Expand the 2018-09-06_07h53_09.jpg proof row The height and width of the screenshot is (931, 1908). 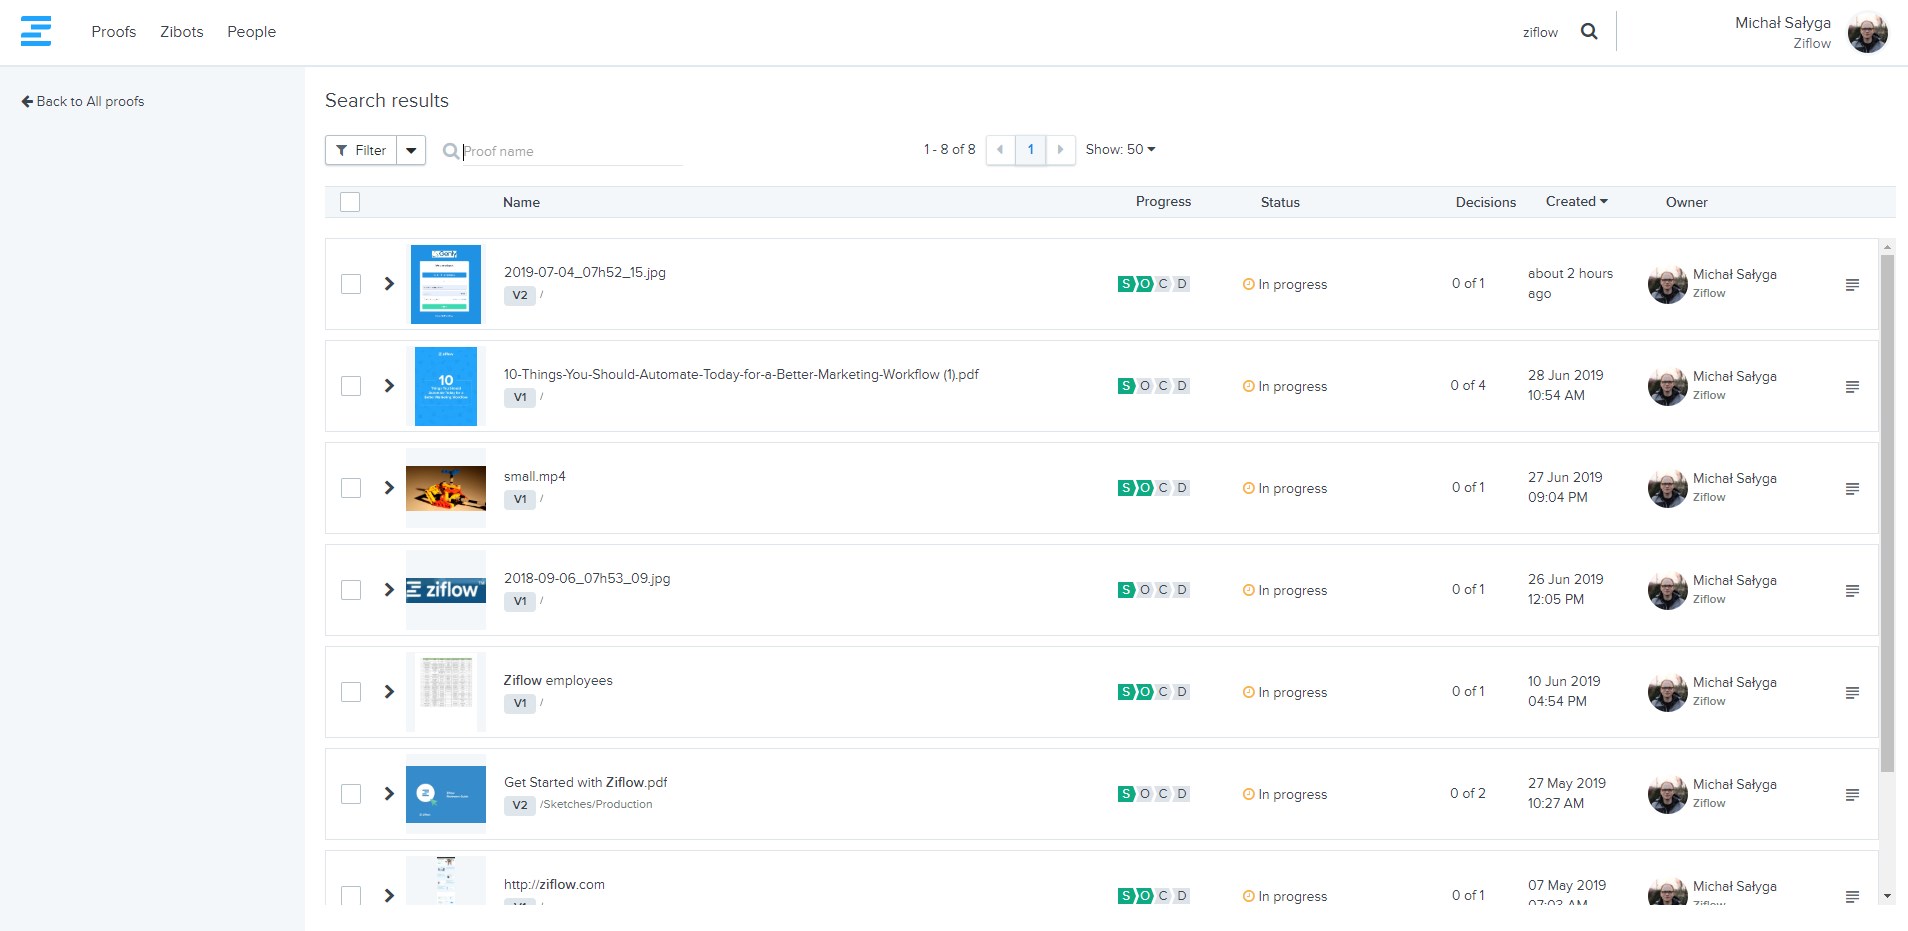(x=389, y=590)
